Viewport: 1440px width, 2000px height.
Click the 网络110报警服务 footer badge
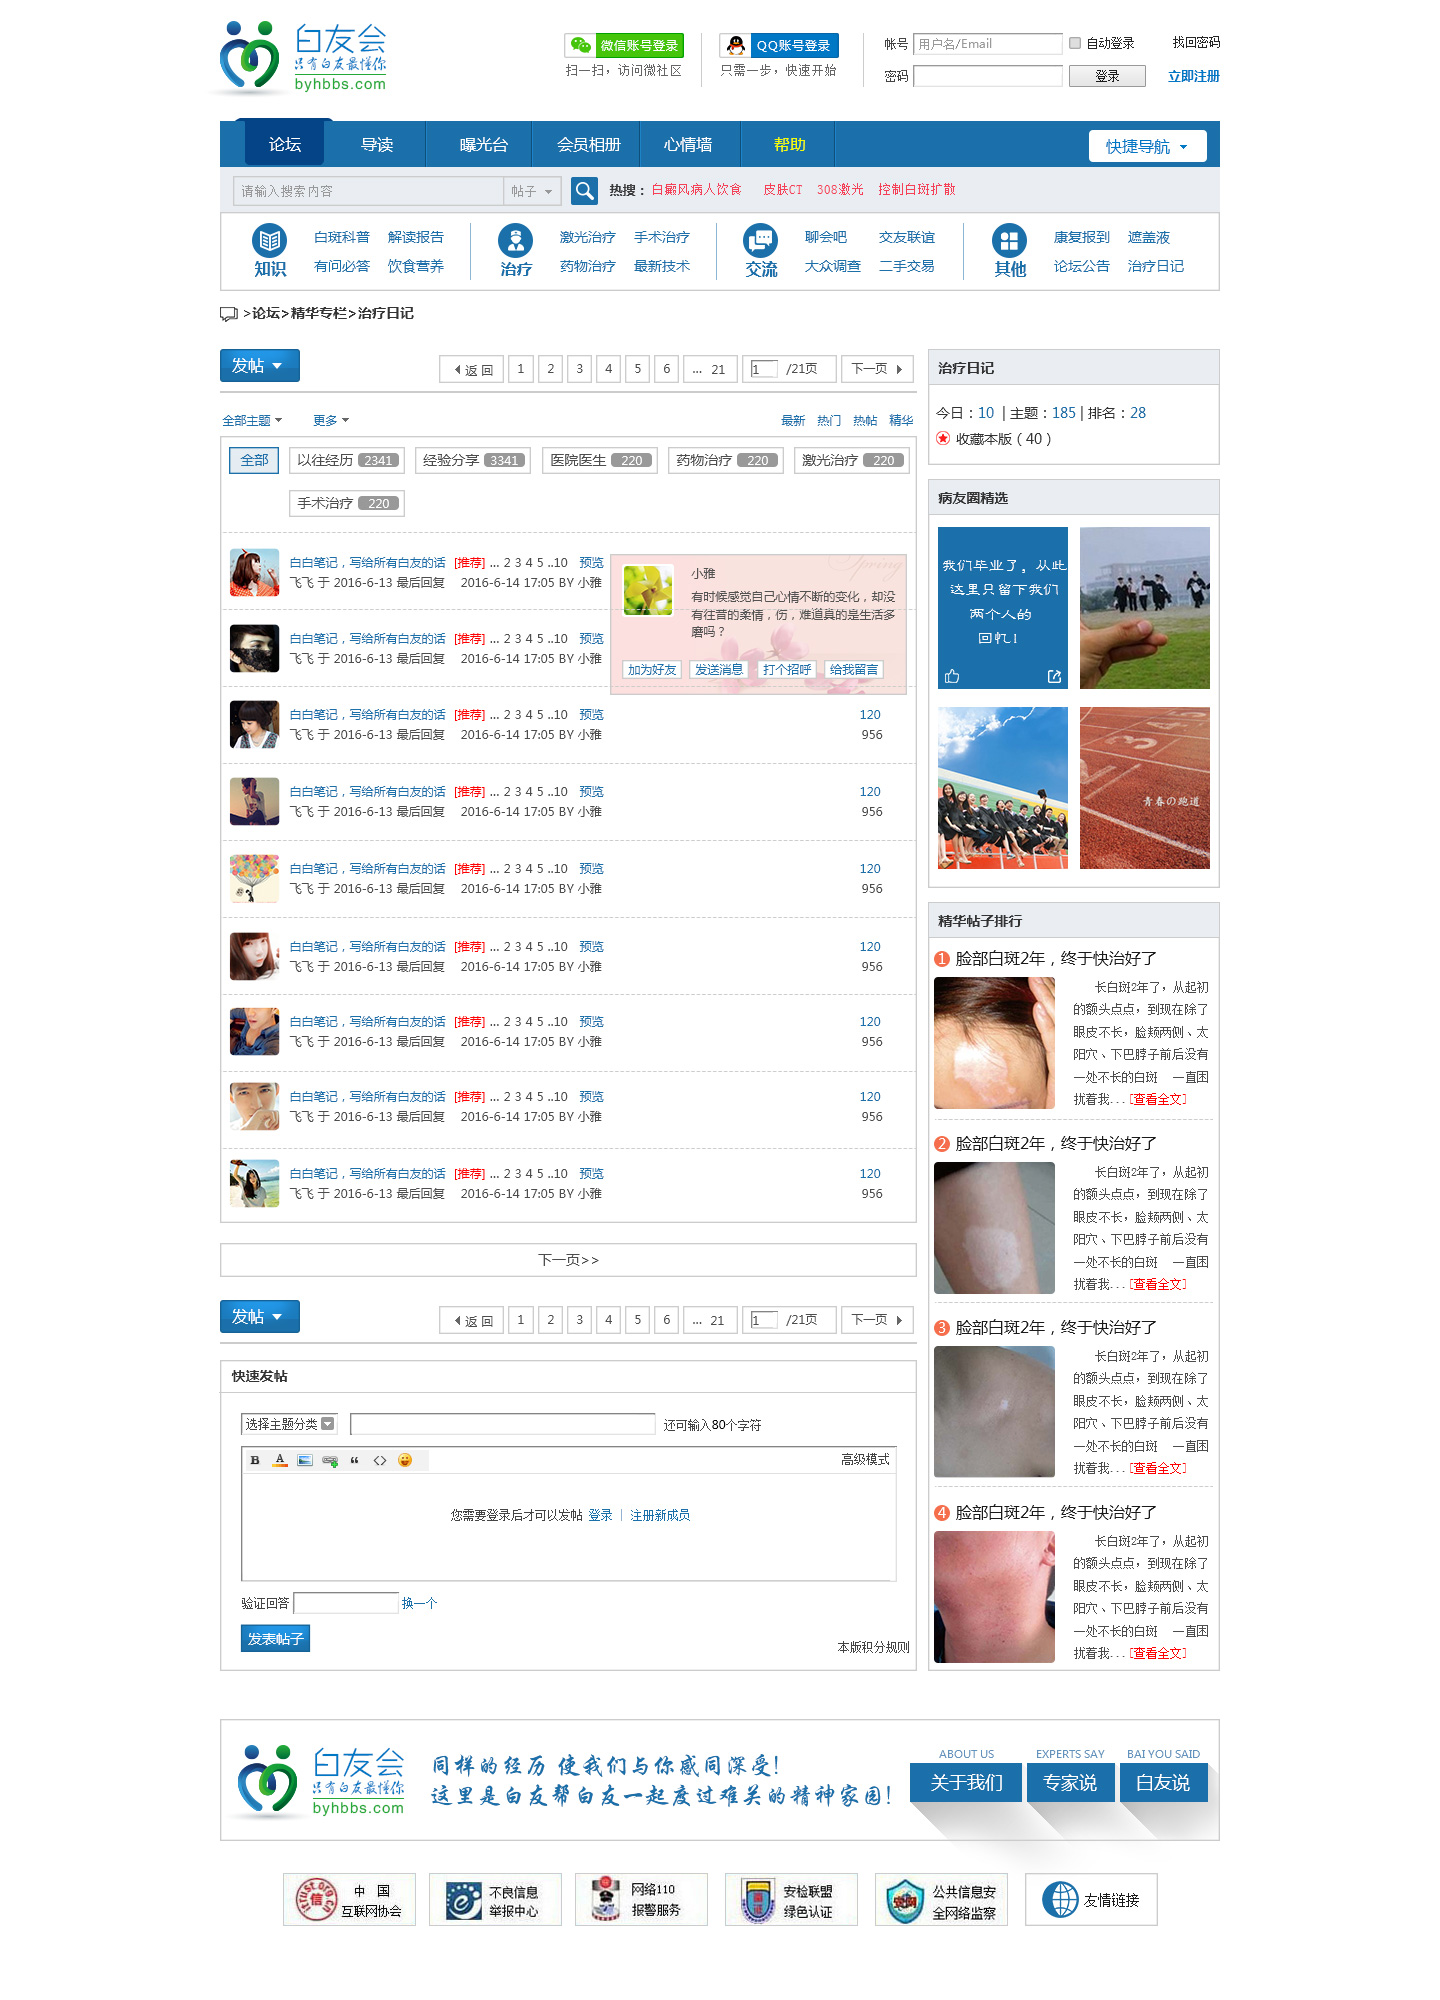[x=641, y=1899]
